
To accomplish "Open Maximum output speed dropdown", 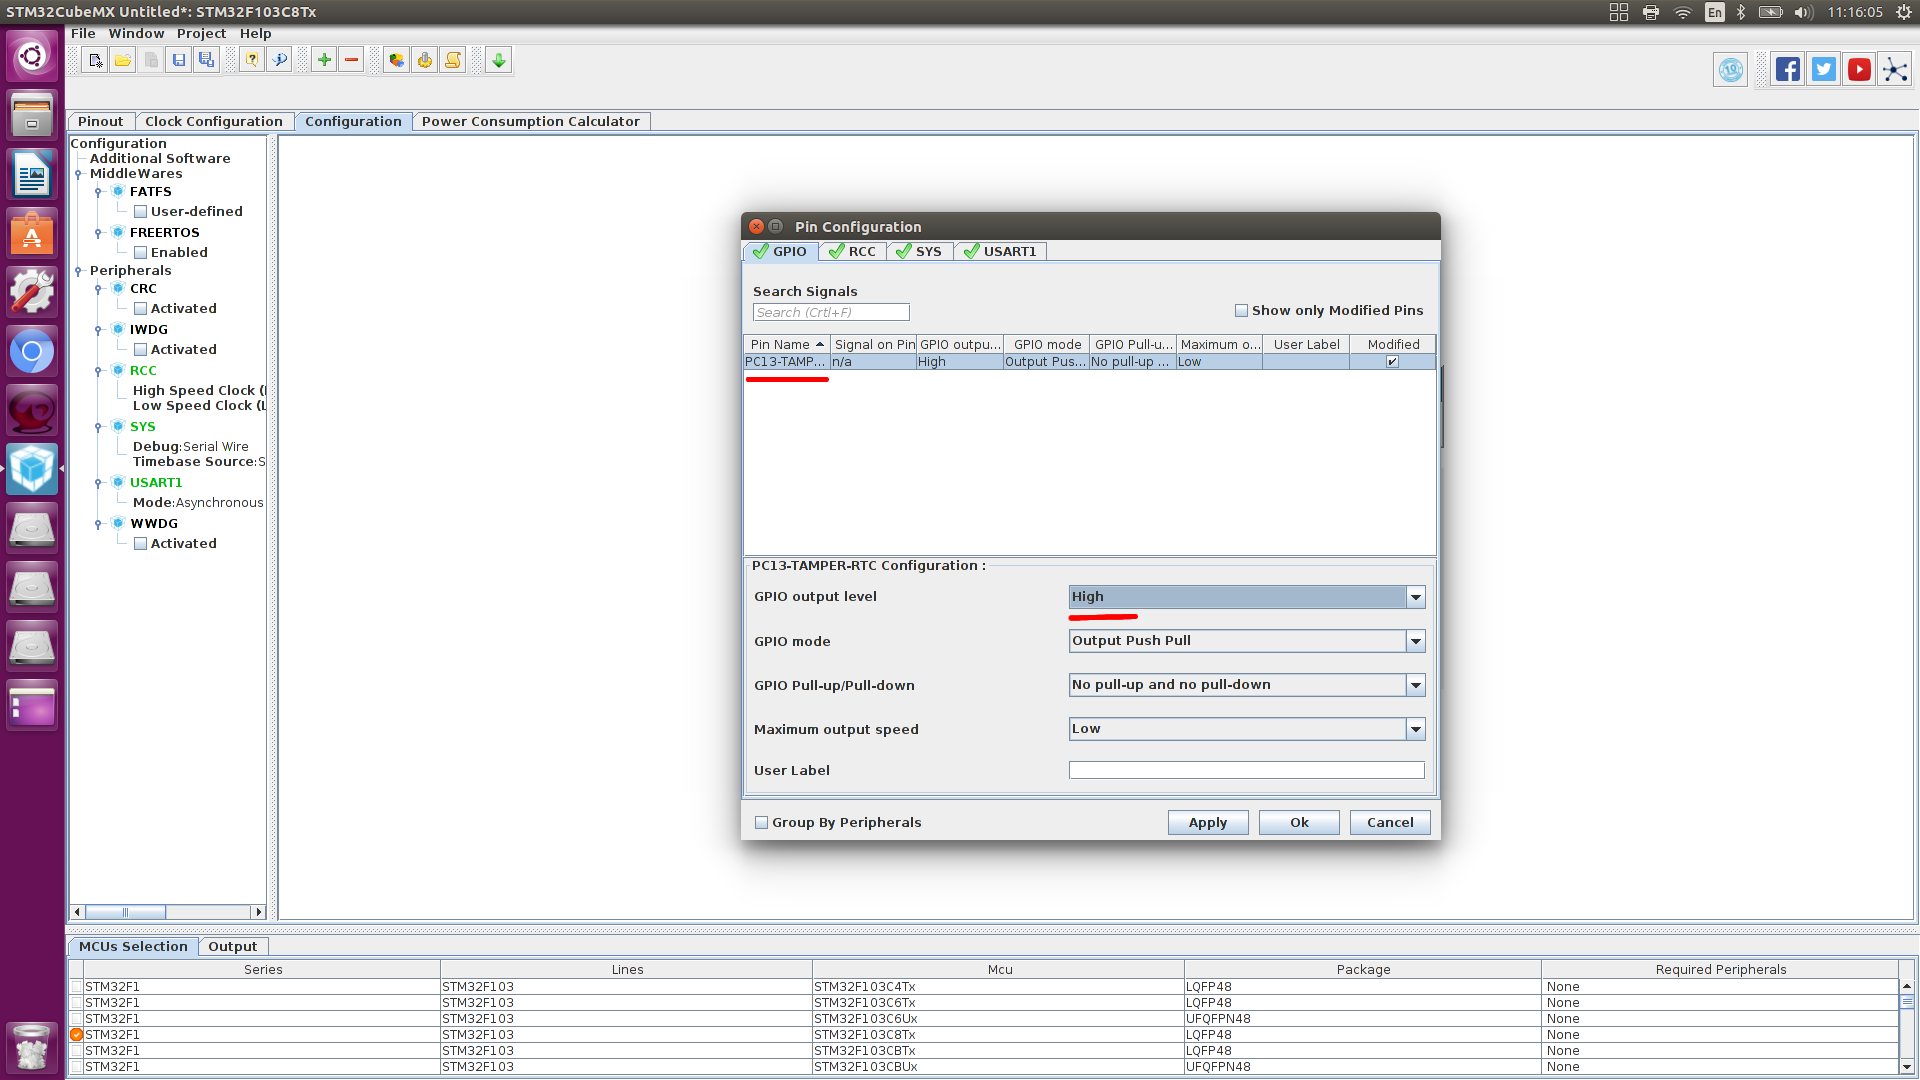I will [x=1416, y=728].
